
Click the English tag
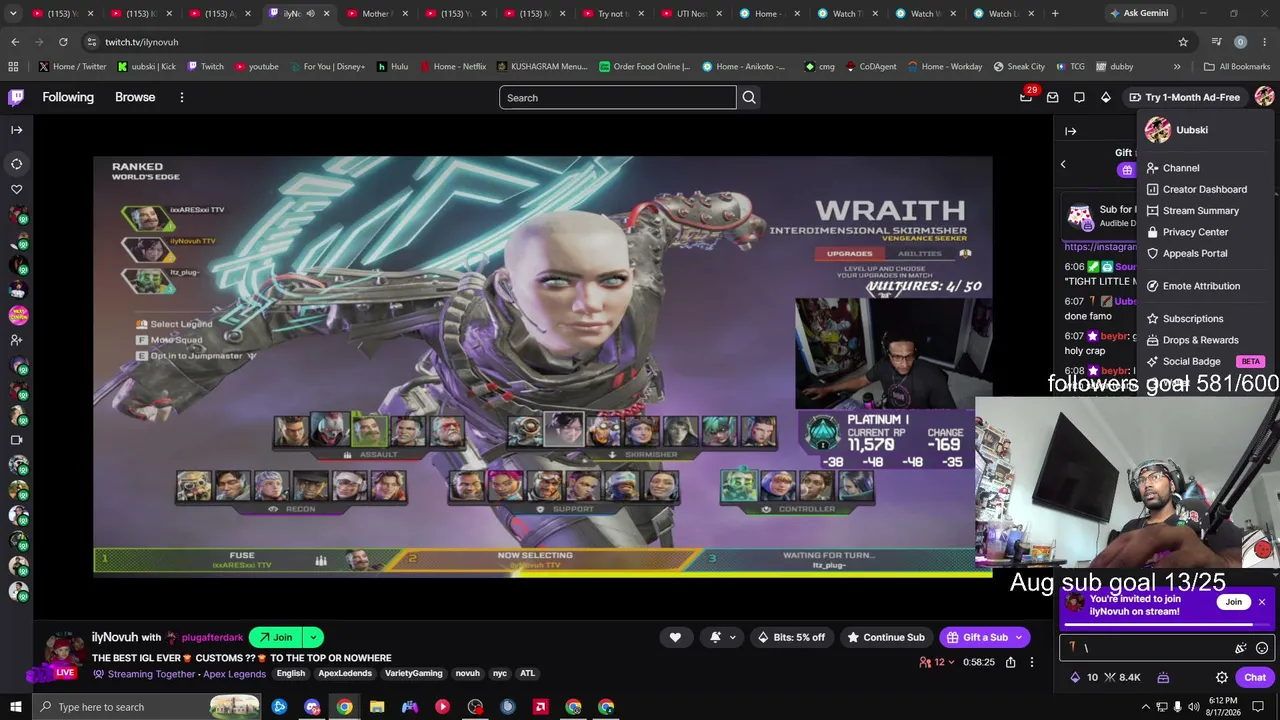click(x=291, y=674)
